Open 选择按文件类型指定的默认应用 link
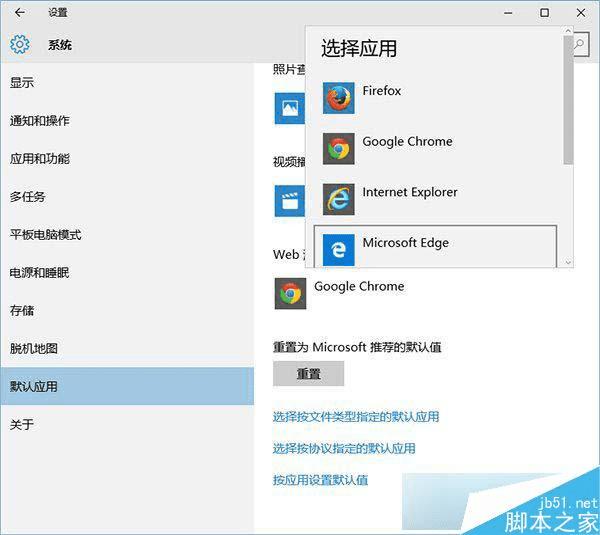Viewport: 600px width, 535px height. [x=356, y=416]
